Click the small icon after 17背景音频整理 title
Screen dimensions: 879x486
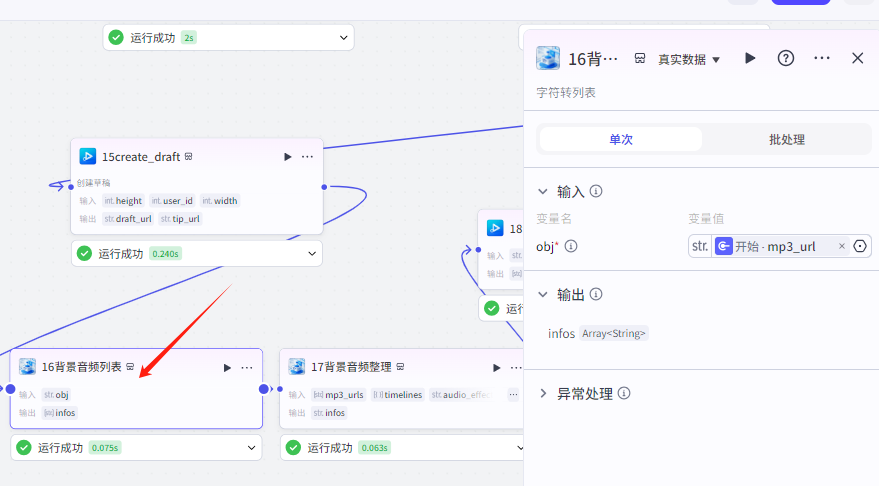(x=400, y=367)
